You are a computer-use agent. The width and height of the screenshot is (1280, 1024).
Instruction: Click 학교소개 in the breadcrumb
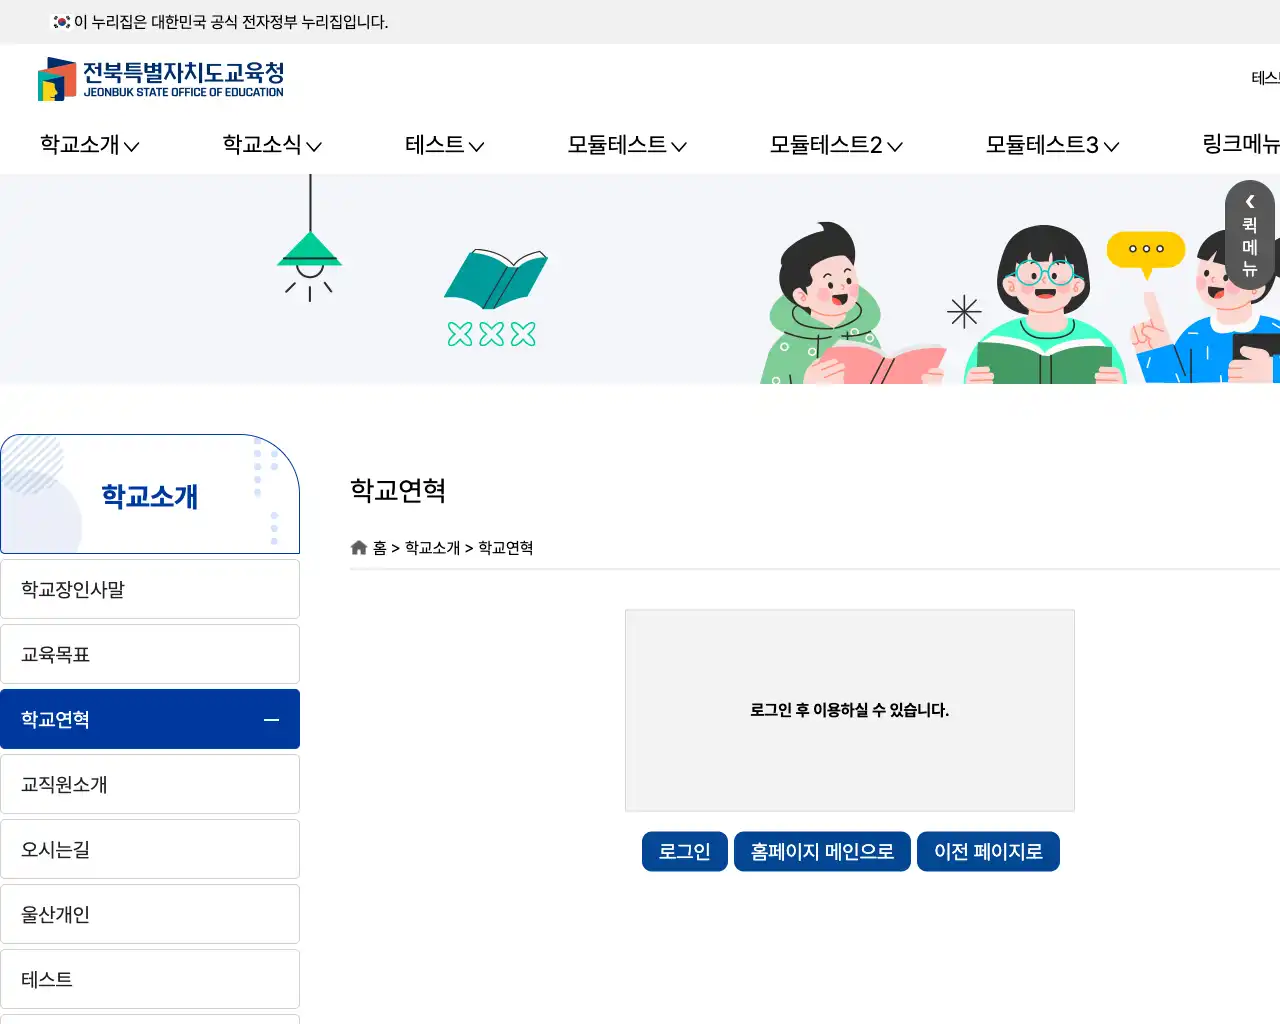coord(432,548)
